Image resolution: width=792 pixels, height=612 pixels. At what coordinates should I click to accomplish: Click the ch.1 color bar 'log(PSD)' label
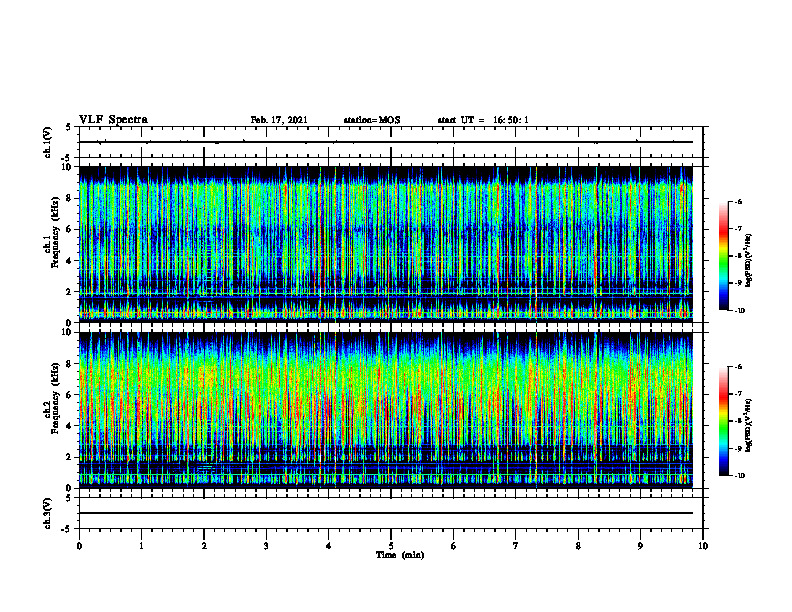point(749,260)
